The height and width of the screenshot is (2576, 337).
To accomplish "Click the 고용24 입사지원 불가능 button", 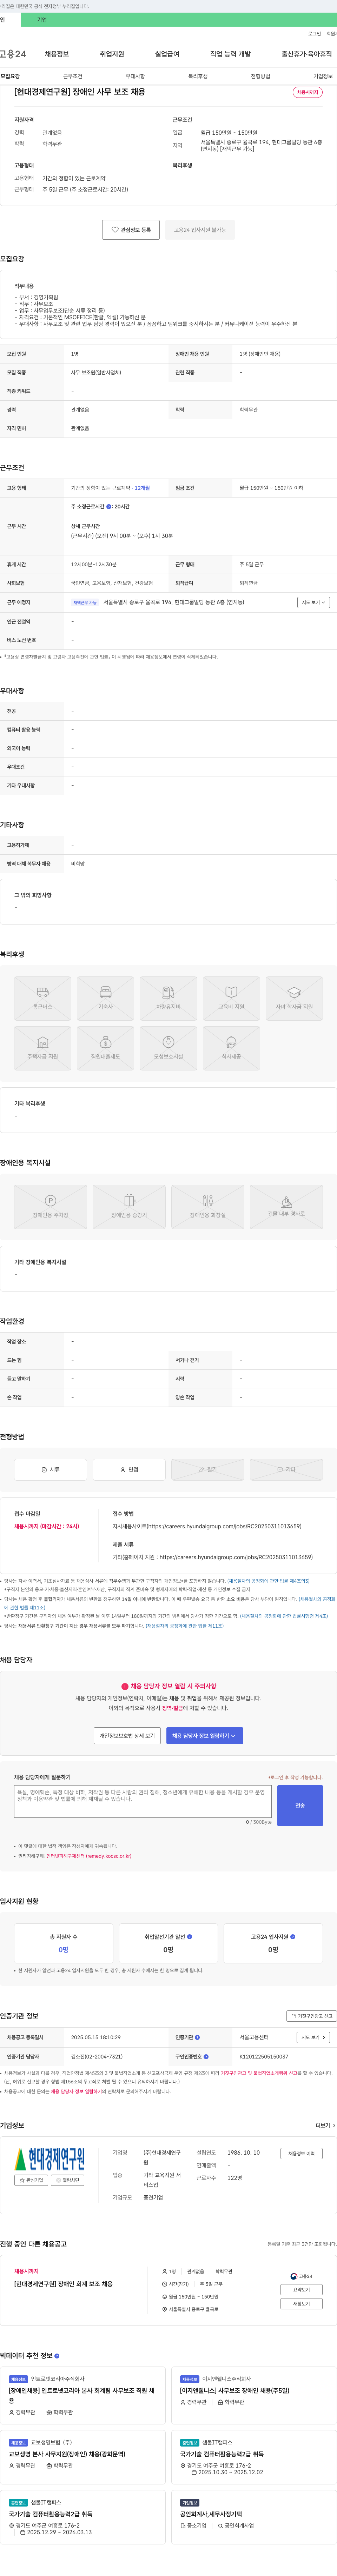I will click(x=200, y=230).
